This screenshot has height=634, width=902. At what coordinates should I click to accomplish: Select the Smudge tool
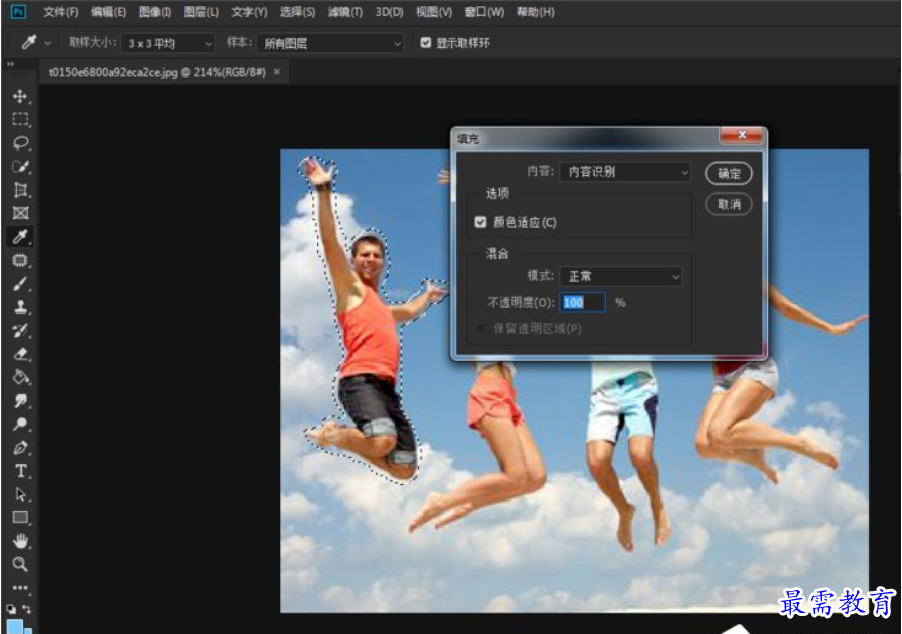(x=21, y=400)
